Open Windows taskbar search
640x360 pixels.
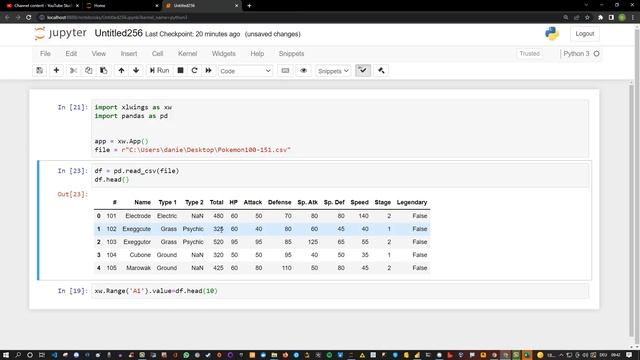pos(18,355)
